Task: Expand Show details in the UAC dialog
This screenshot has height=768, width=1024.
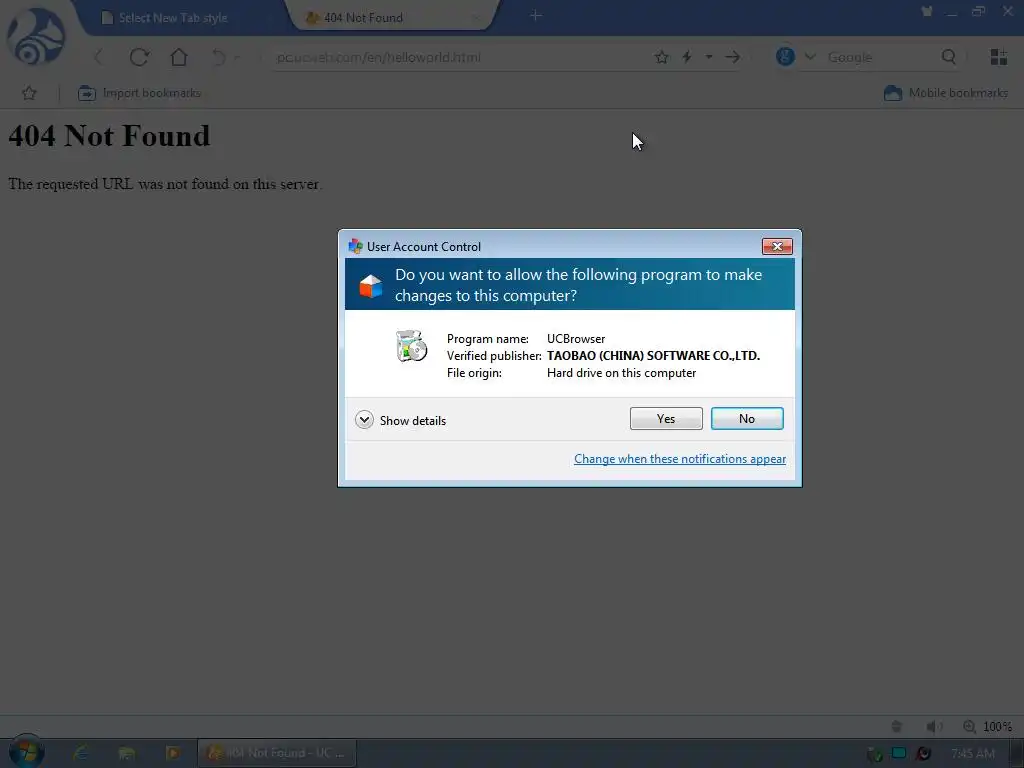Action: (400, 420)
